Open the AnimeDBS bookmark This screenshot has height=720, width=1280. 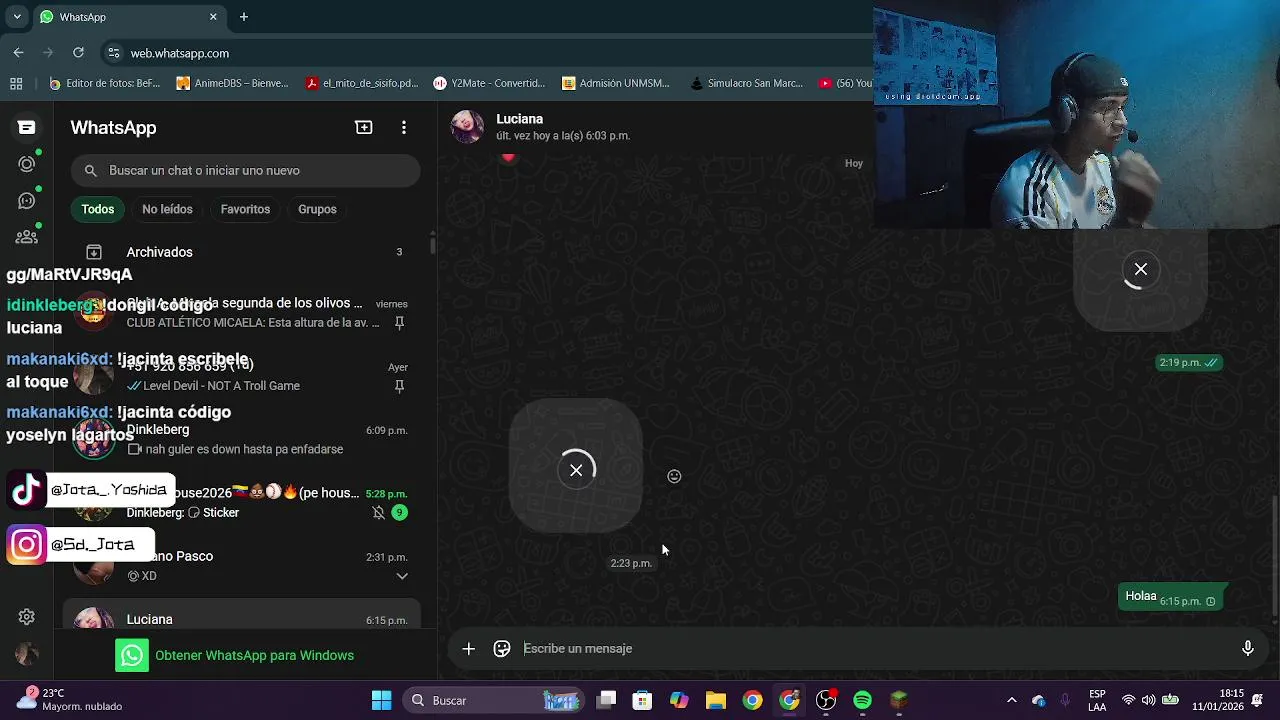232,83
